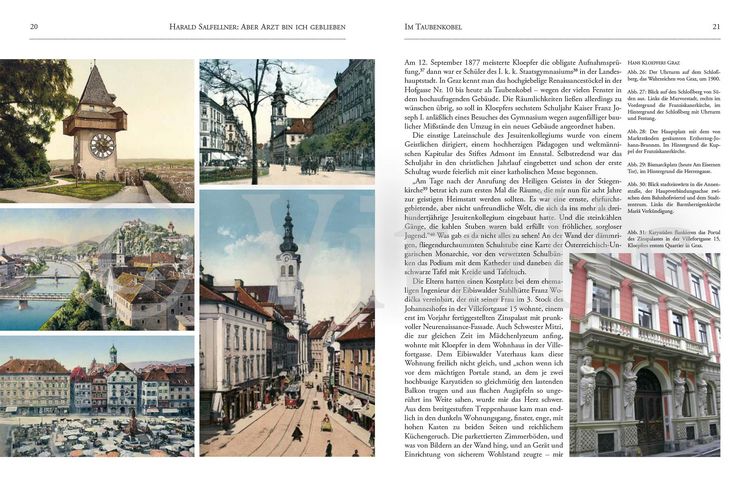Viewport: 750px width, 499px height.
Task: Open the Schlossberg and river Mur photo
Action: point(97,269)
